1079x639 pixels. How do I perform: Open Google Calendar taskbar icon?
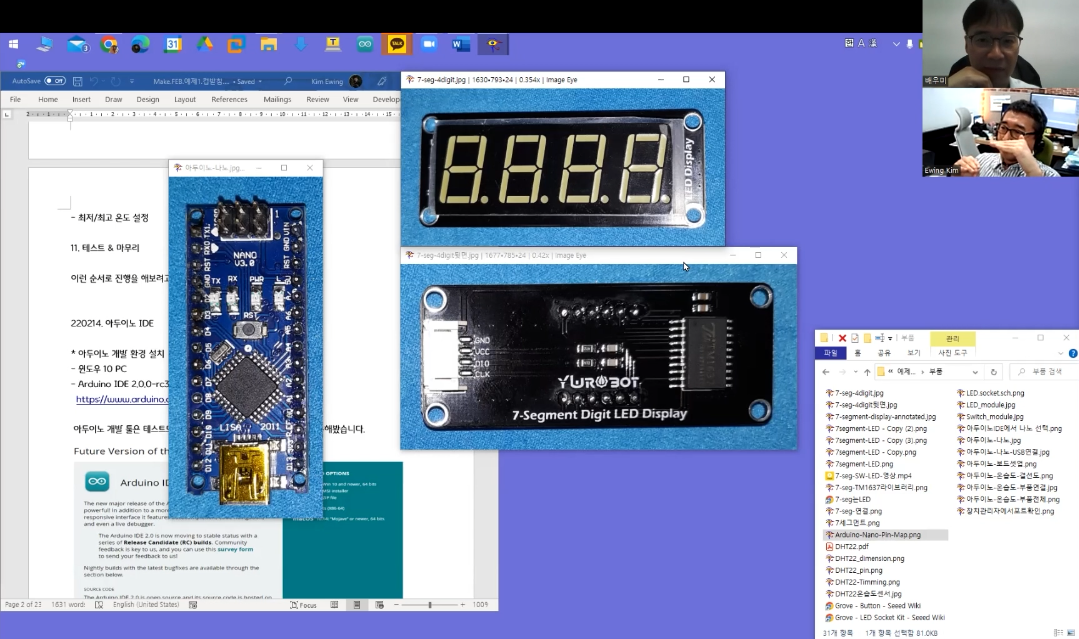(173, 45)
